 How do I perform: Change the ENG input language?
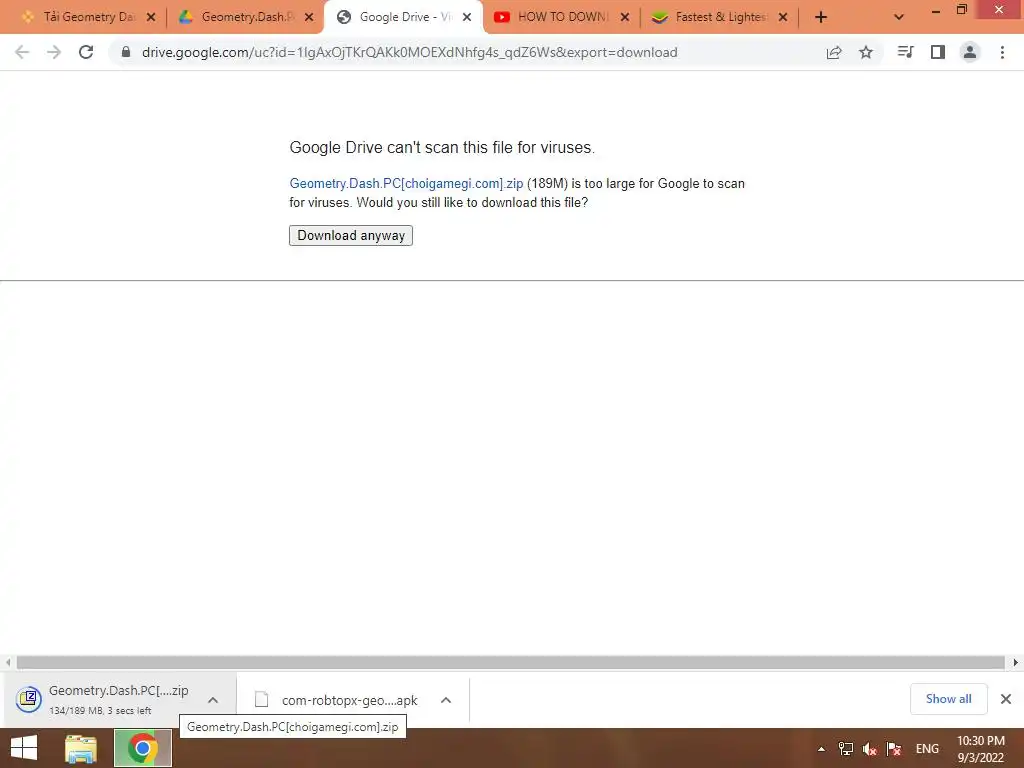click(x=927, y=749)
